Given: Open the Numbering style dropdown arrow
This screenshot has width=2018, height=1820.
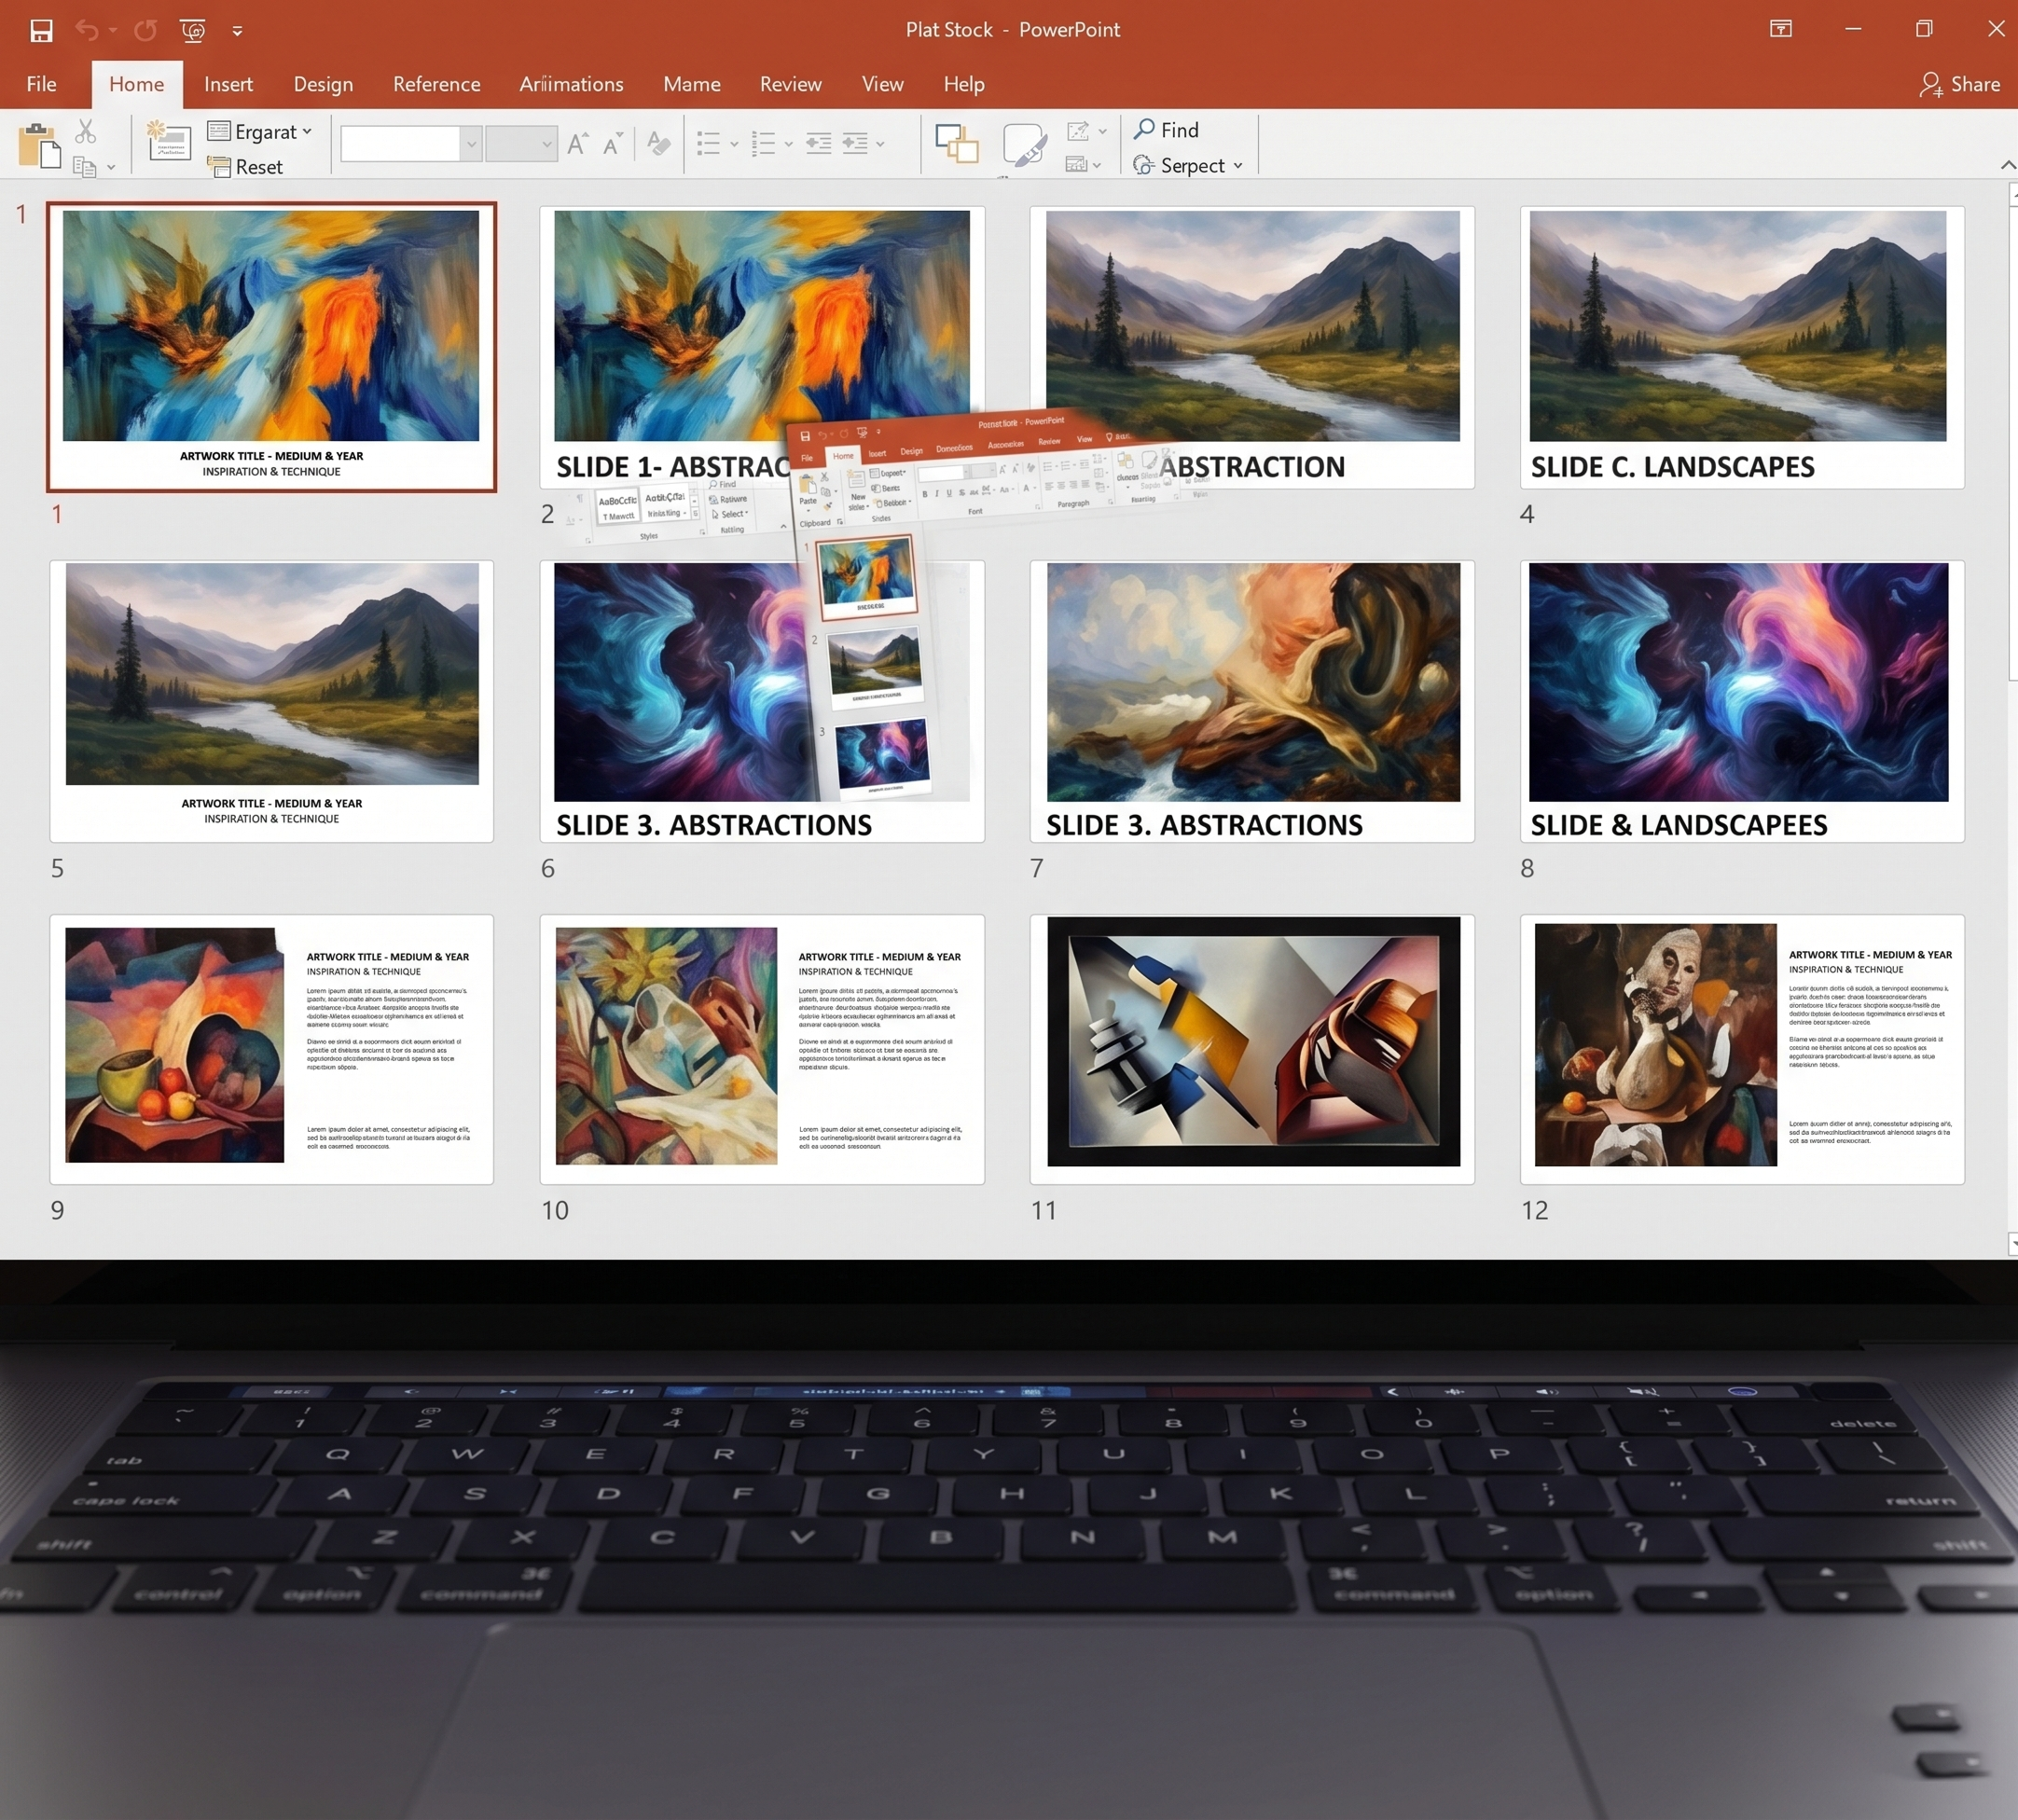Looking at the screenshot, I should 789,145.
